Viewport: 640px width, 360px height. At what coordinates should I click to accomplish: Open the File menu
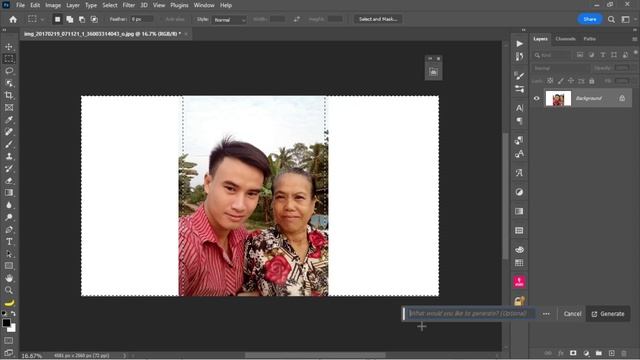(20, 5)
